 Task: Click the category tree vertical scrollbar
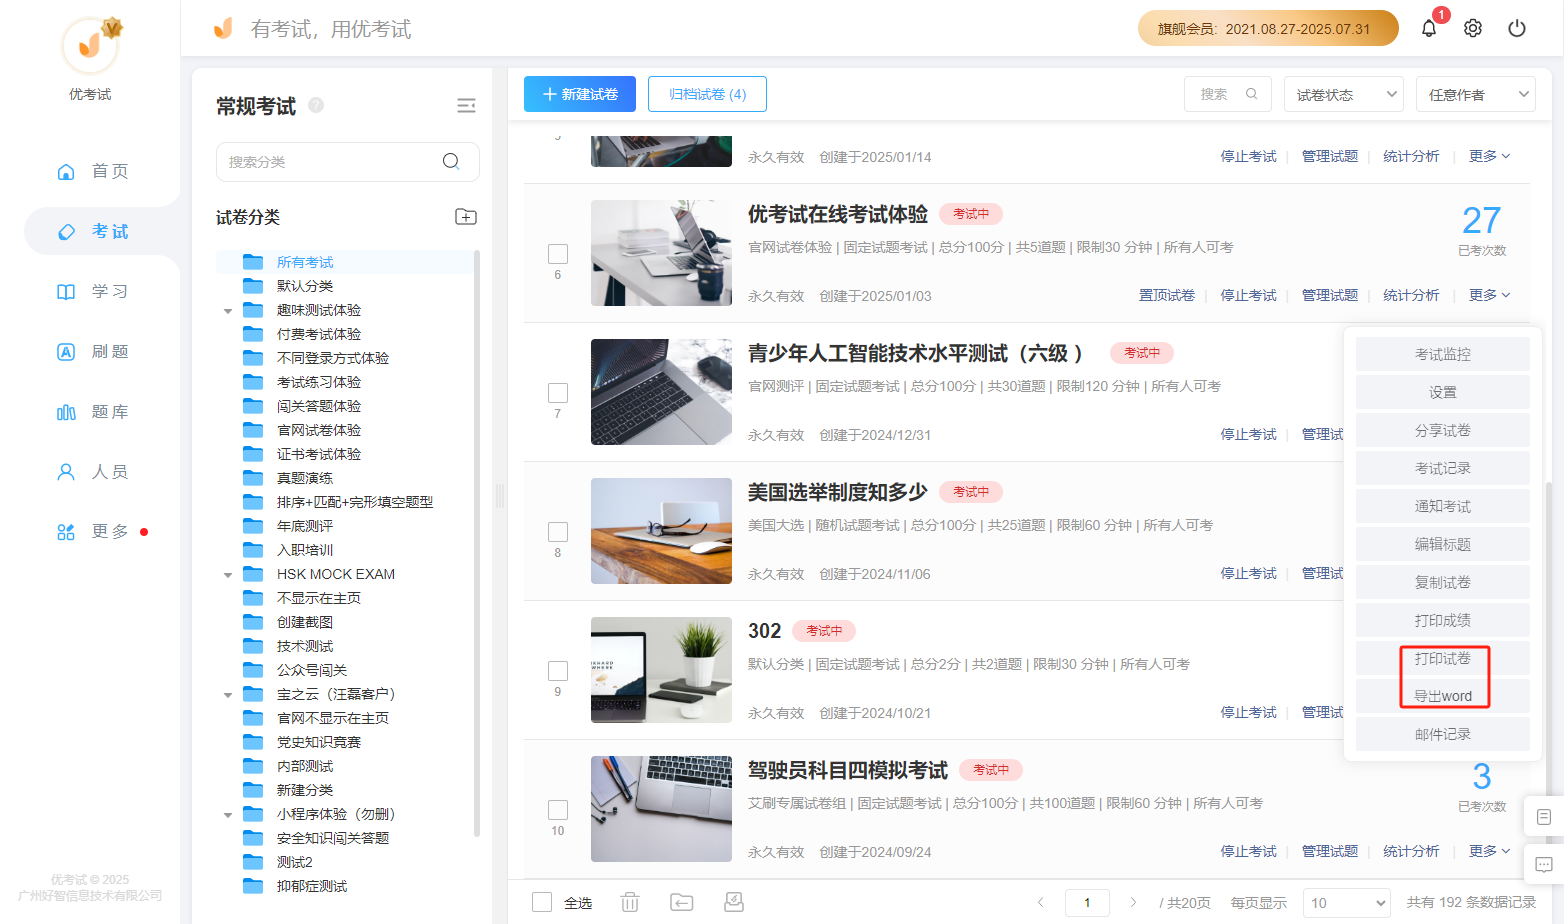pos(477,543)
